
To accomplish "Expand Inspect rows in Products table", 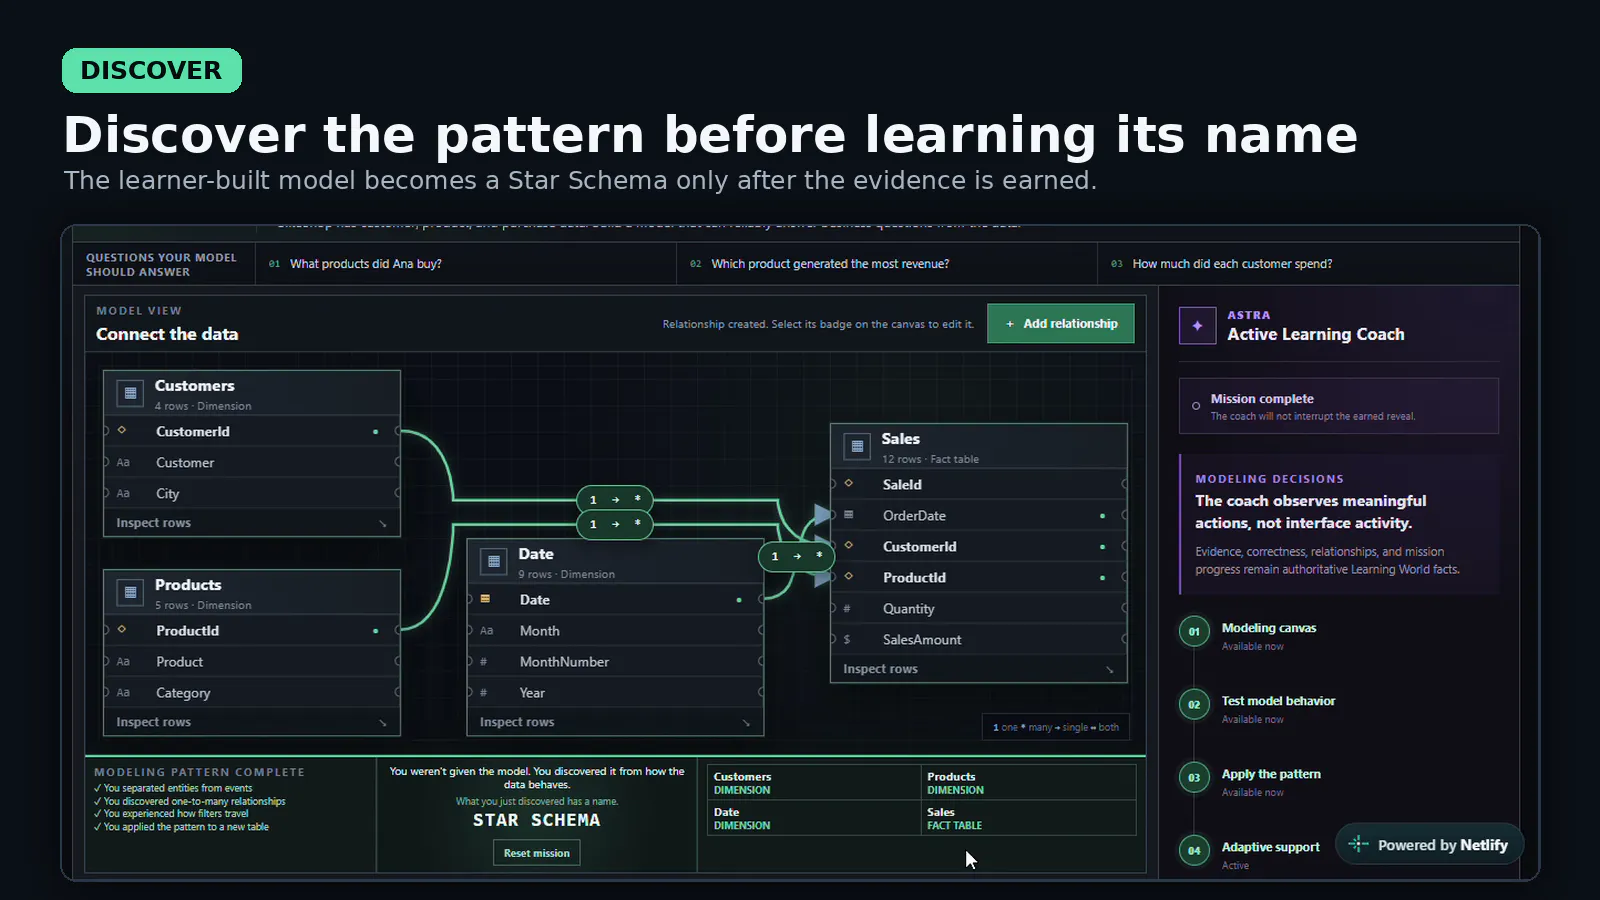I will point(252,722).
